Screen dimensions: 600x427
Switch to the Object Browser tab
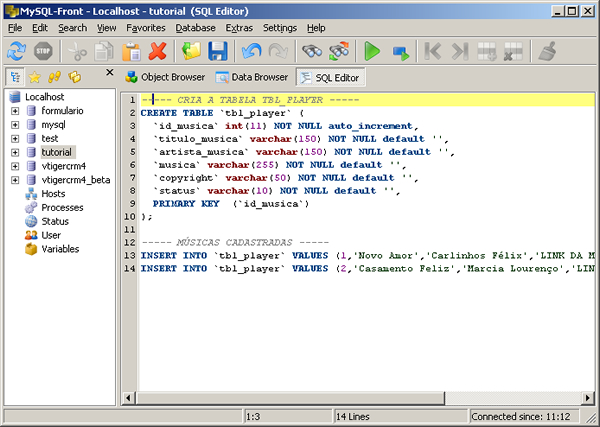[x=165, y=77]
